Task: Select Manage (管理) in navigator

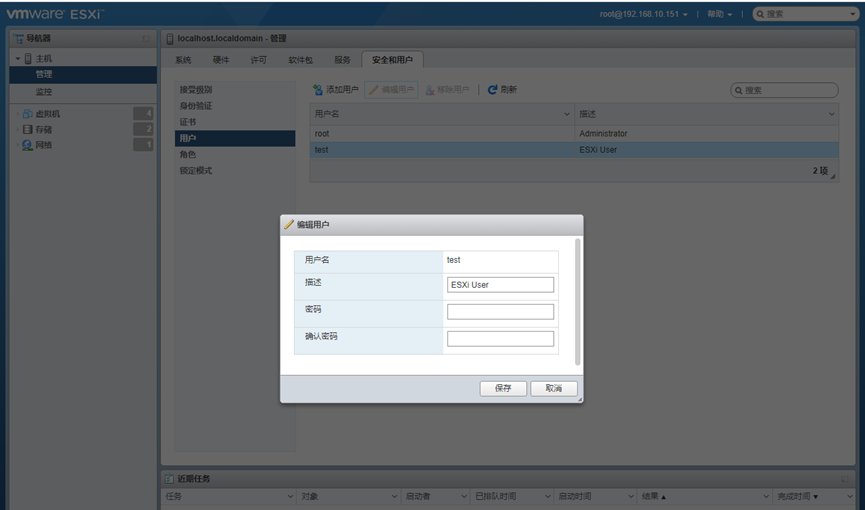Action: 83,75
